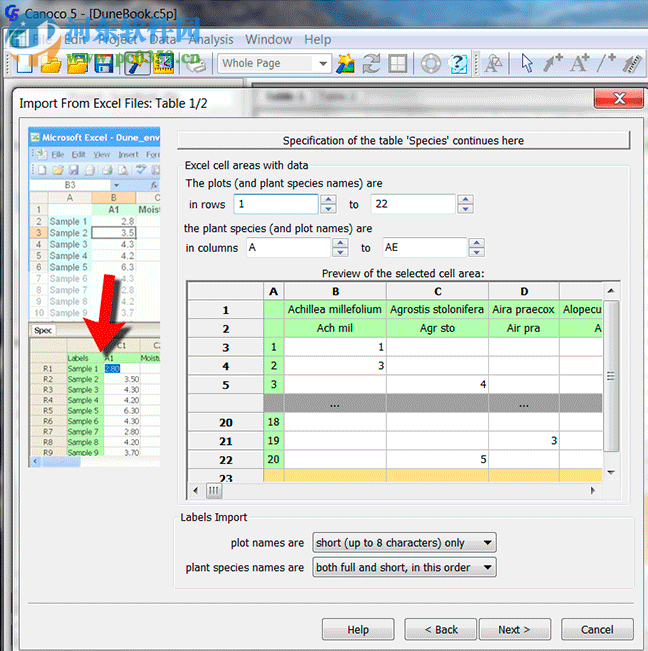Image resolution: width=648 pixels, height=651 pixels.
Task: Click the 'Achillea millefolium' preview cell
Action: 335,309
